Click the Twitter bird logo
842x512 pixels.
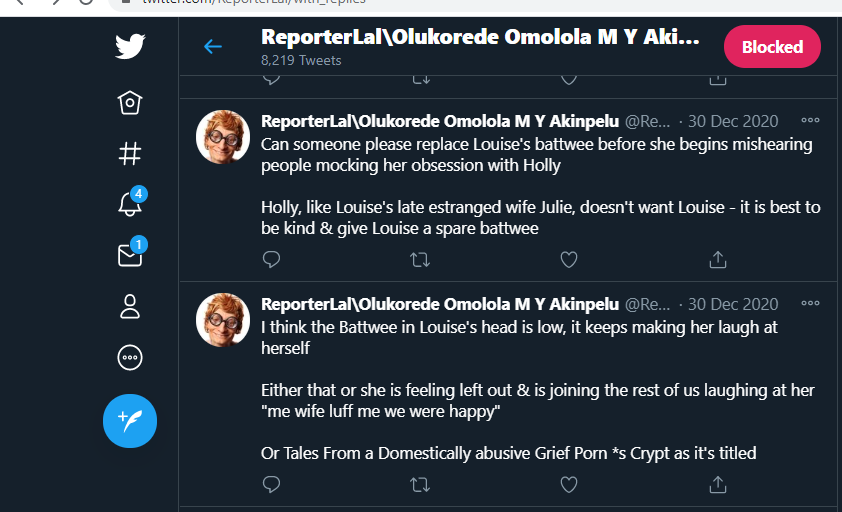(130, 47)
